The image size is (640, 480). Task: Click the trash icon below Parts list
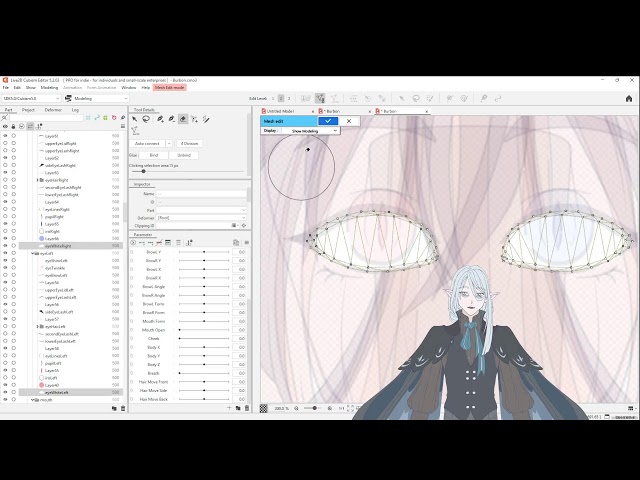coord(123,408)
